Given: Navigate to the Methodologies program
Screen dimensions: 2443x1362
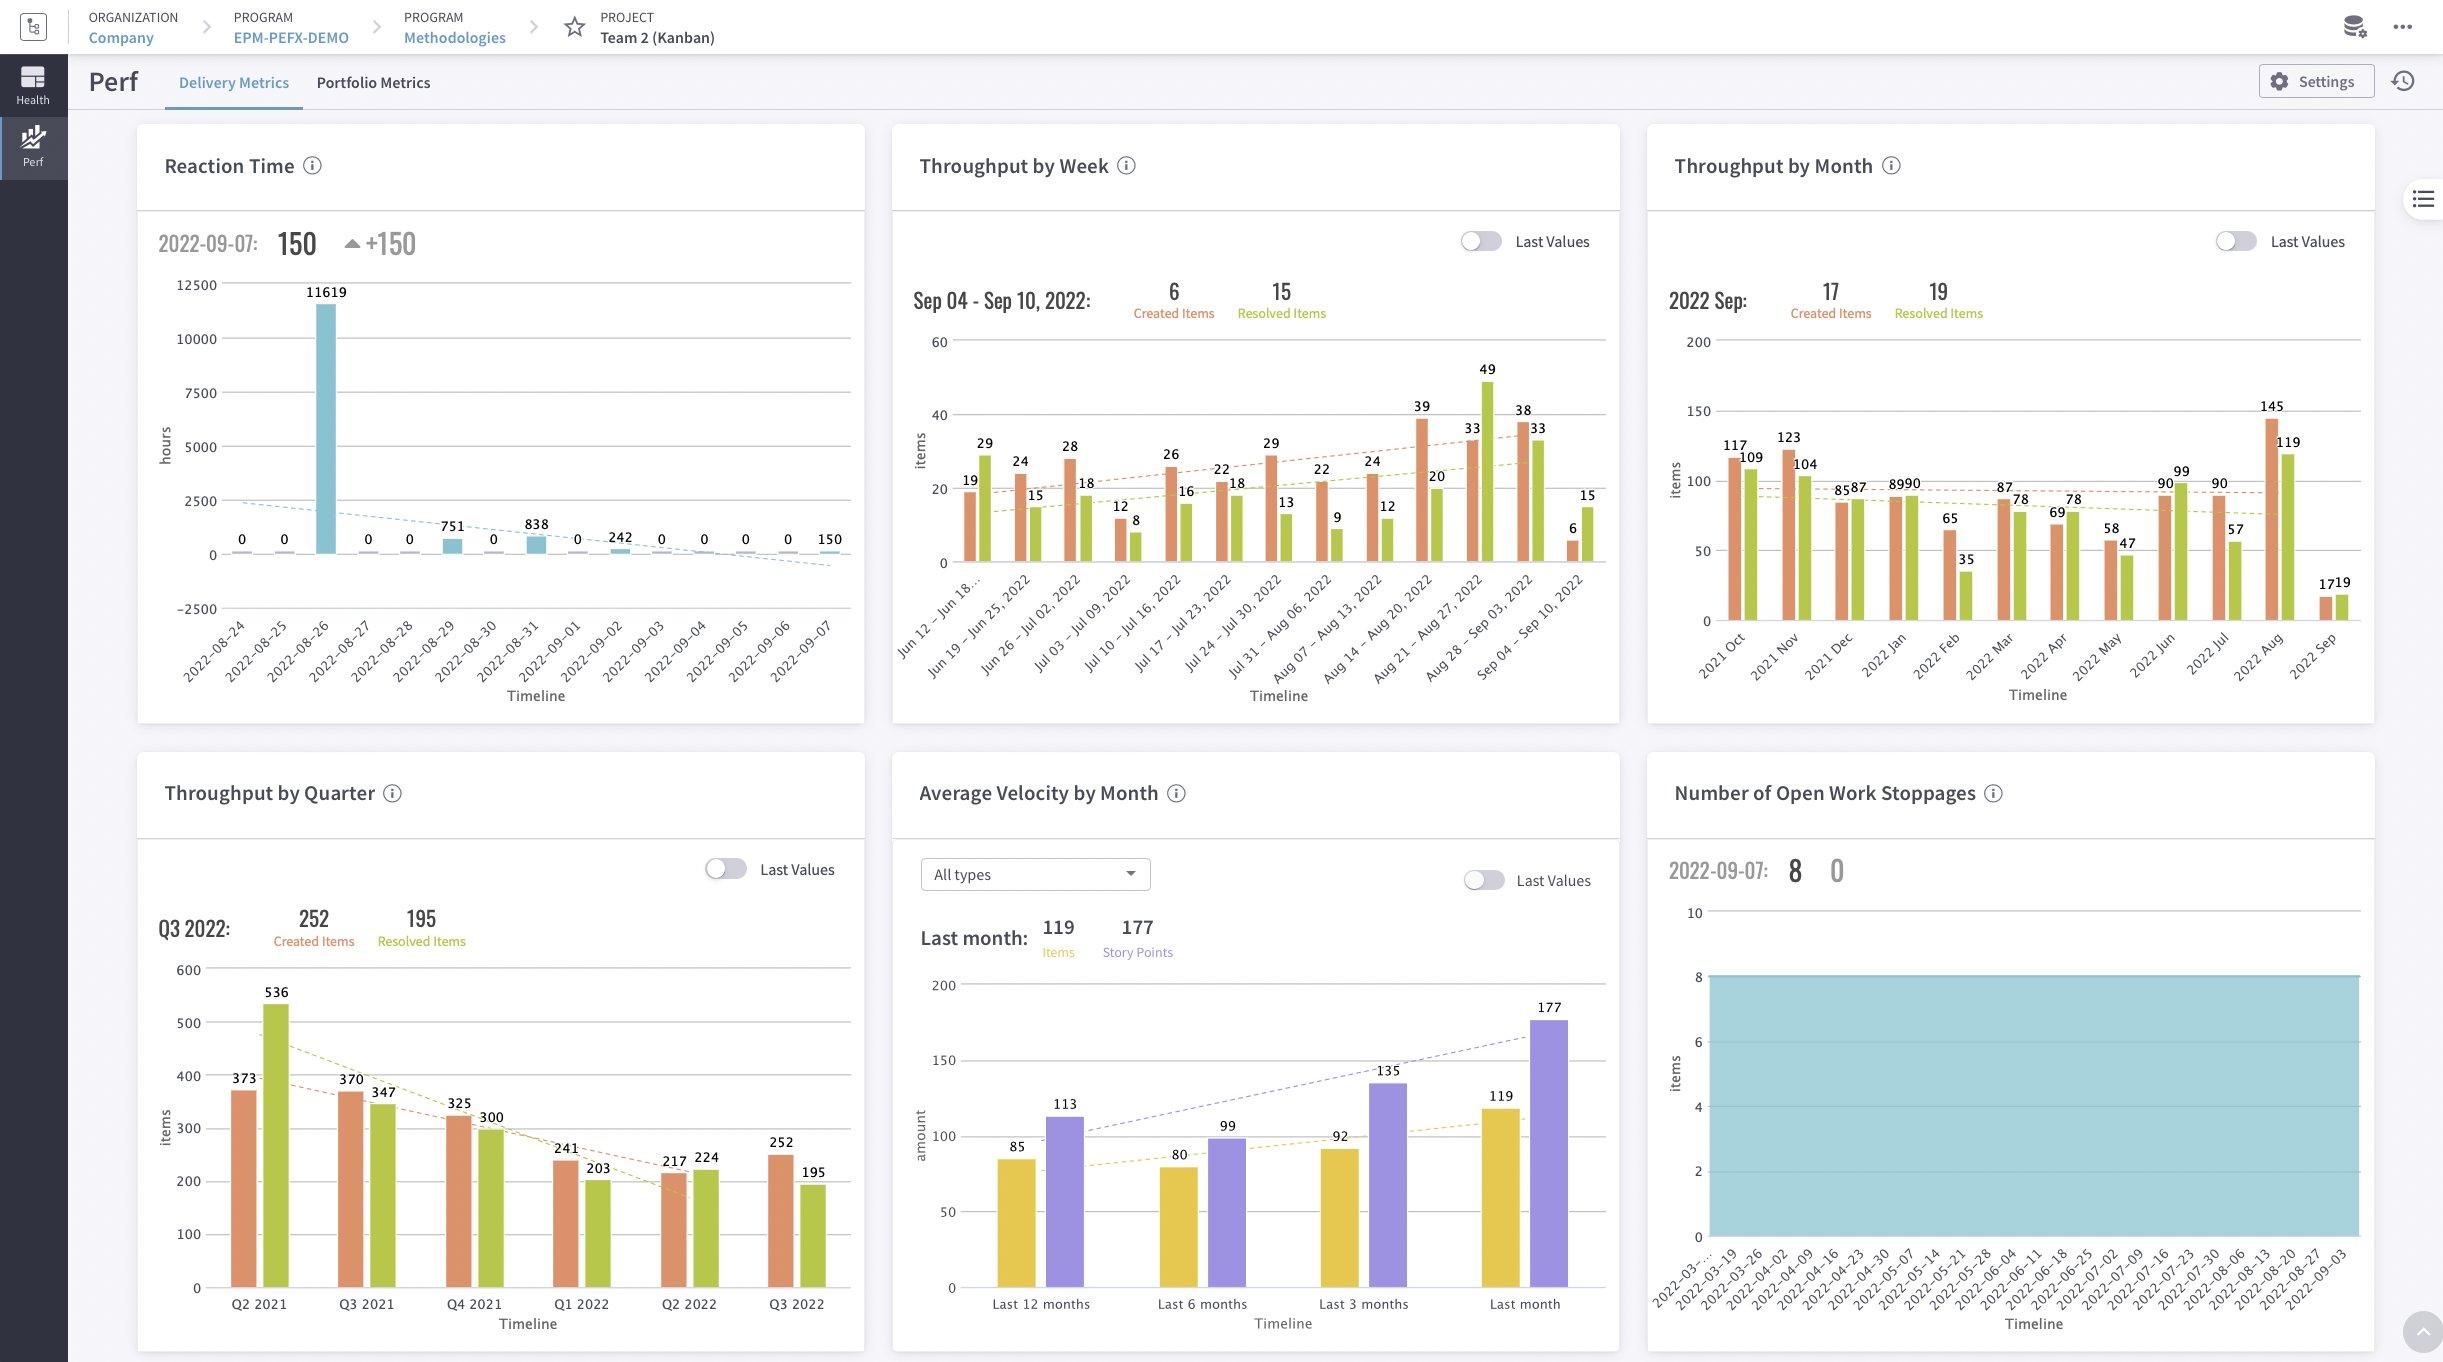Looking at the screenshot, I should (453, 37).
